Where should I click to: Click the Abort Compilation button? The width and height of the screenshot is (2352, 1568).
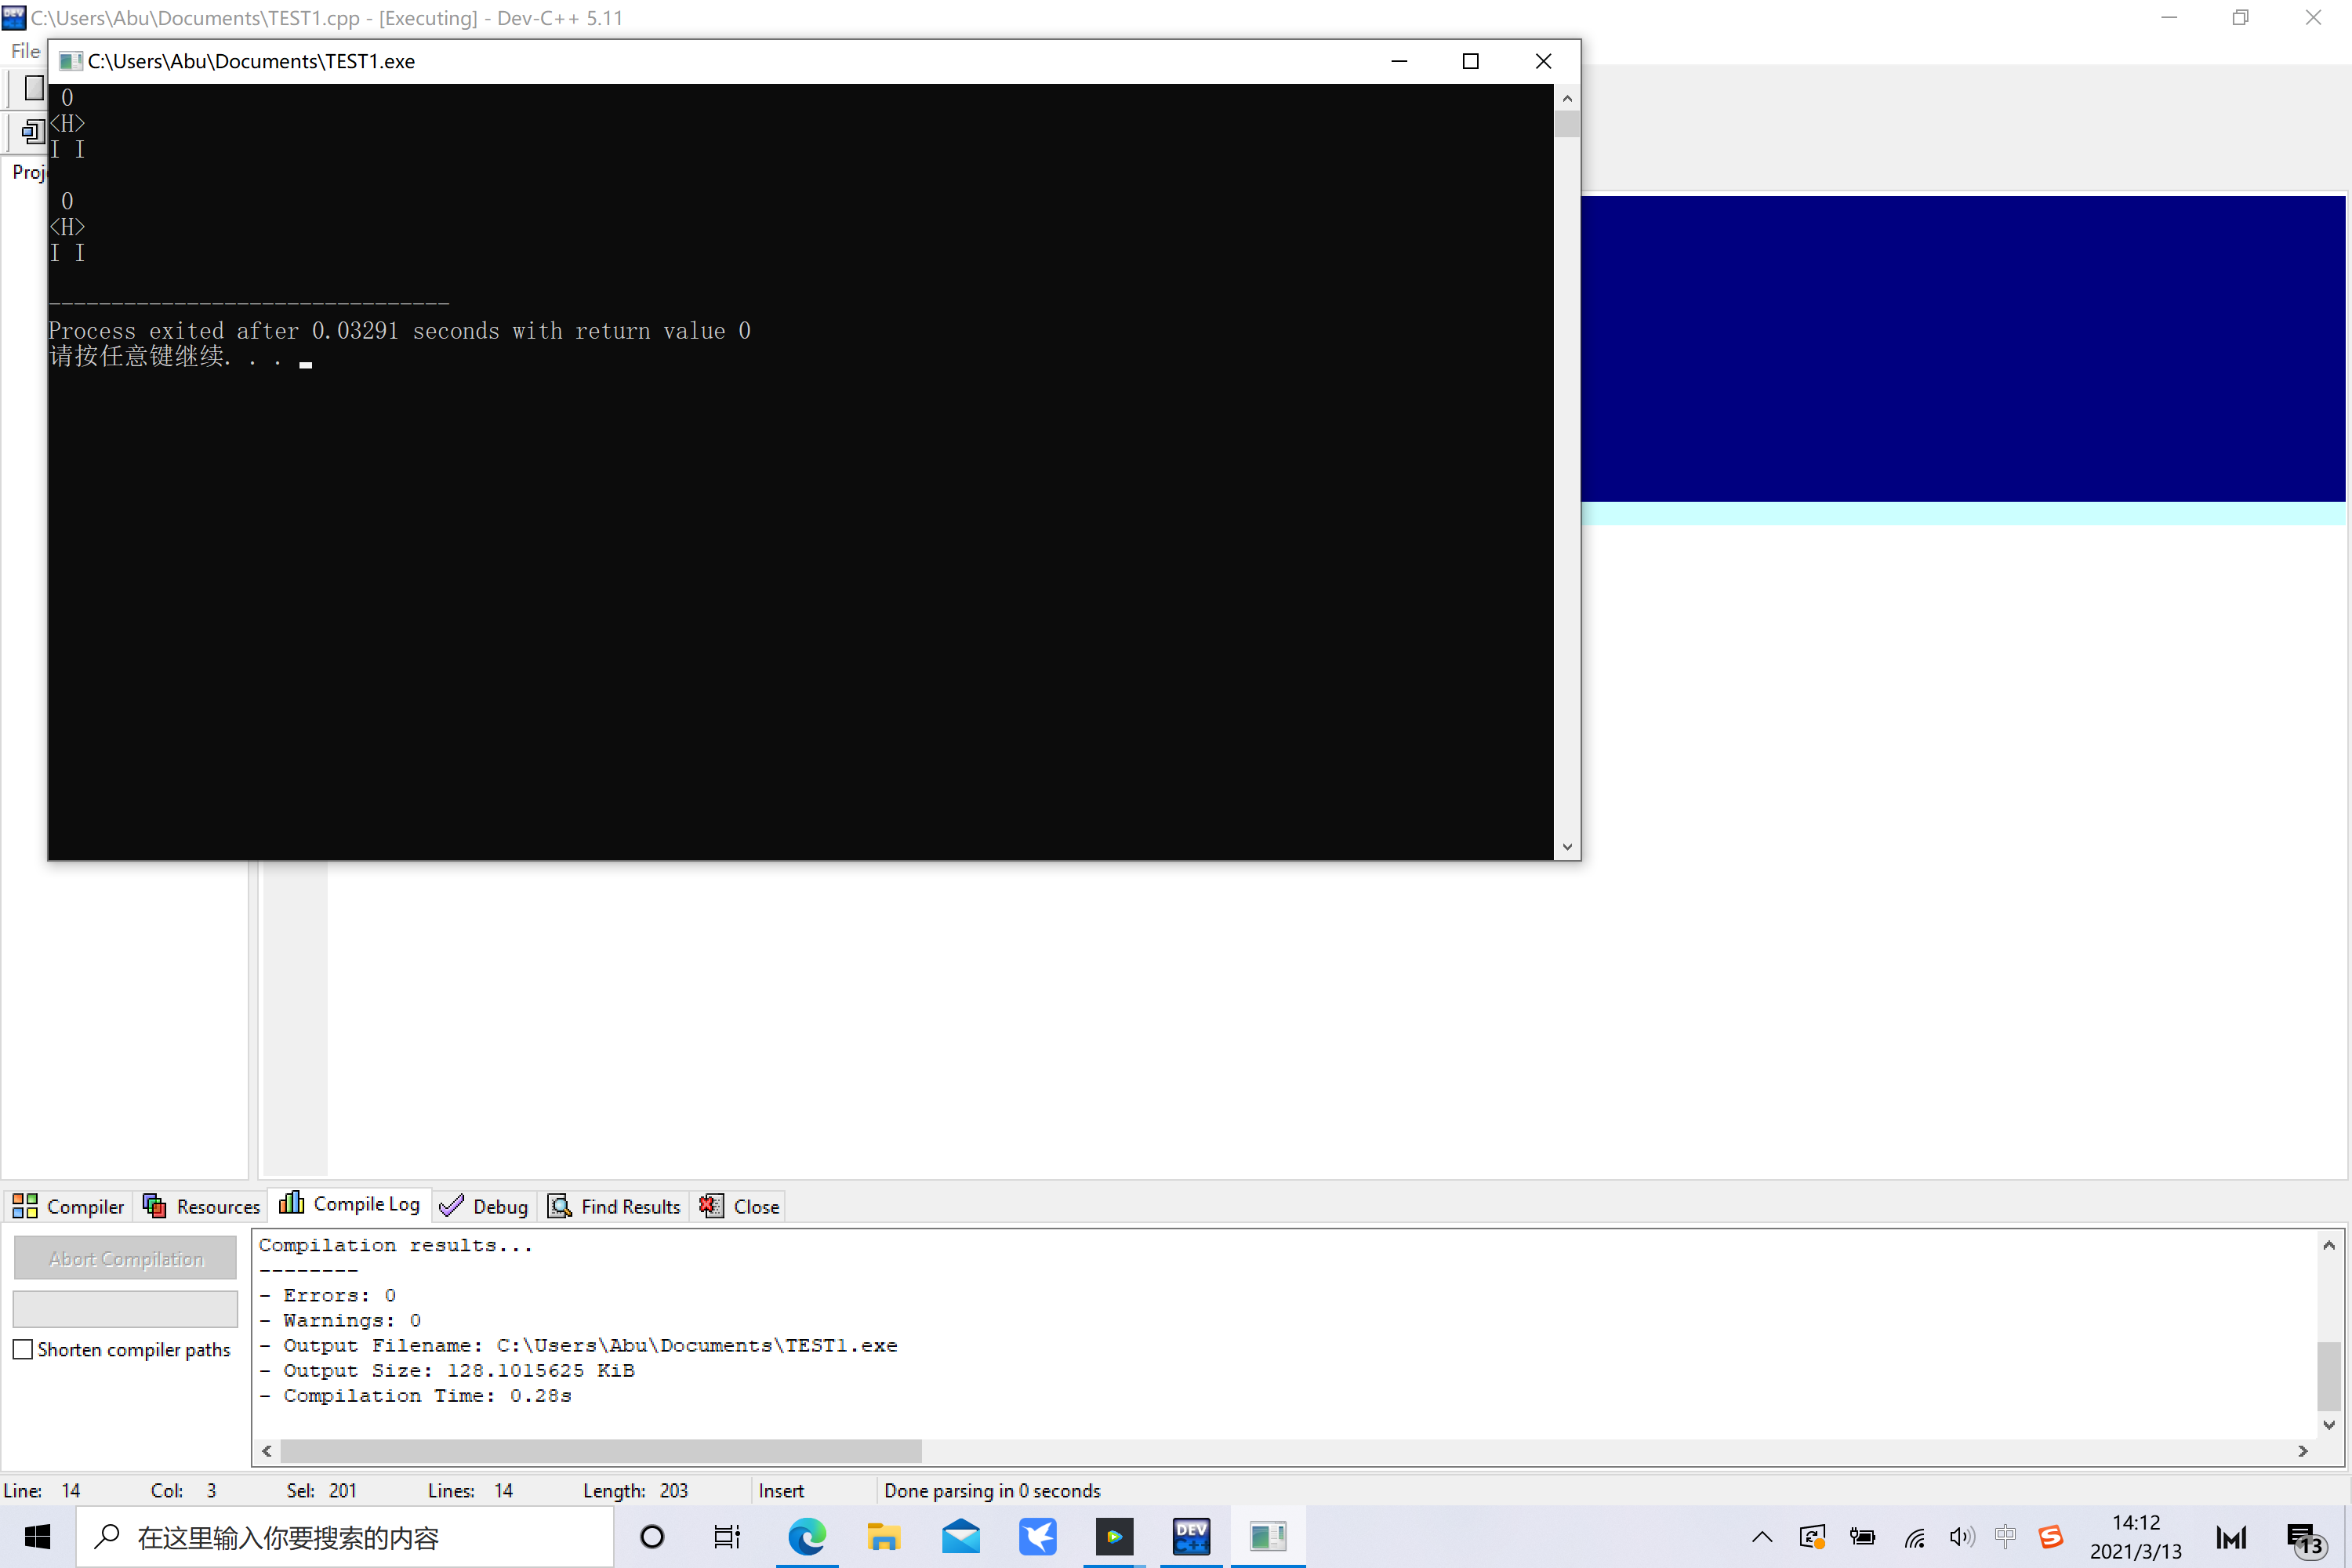(125, 1258)
